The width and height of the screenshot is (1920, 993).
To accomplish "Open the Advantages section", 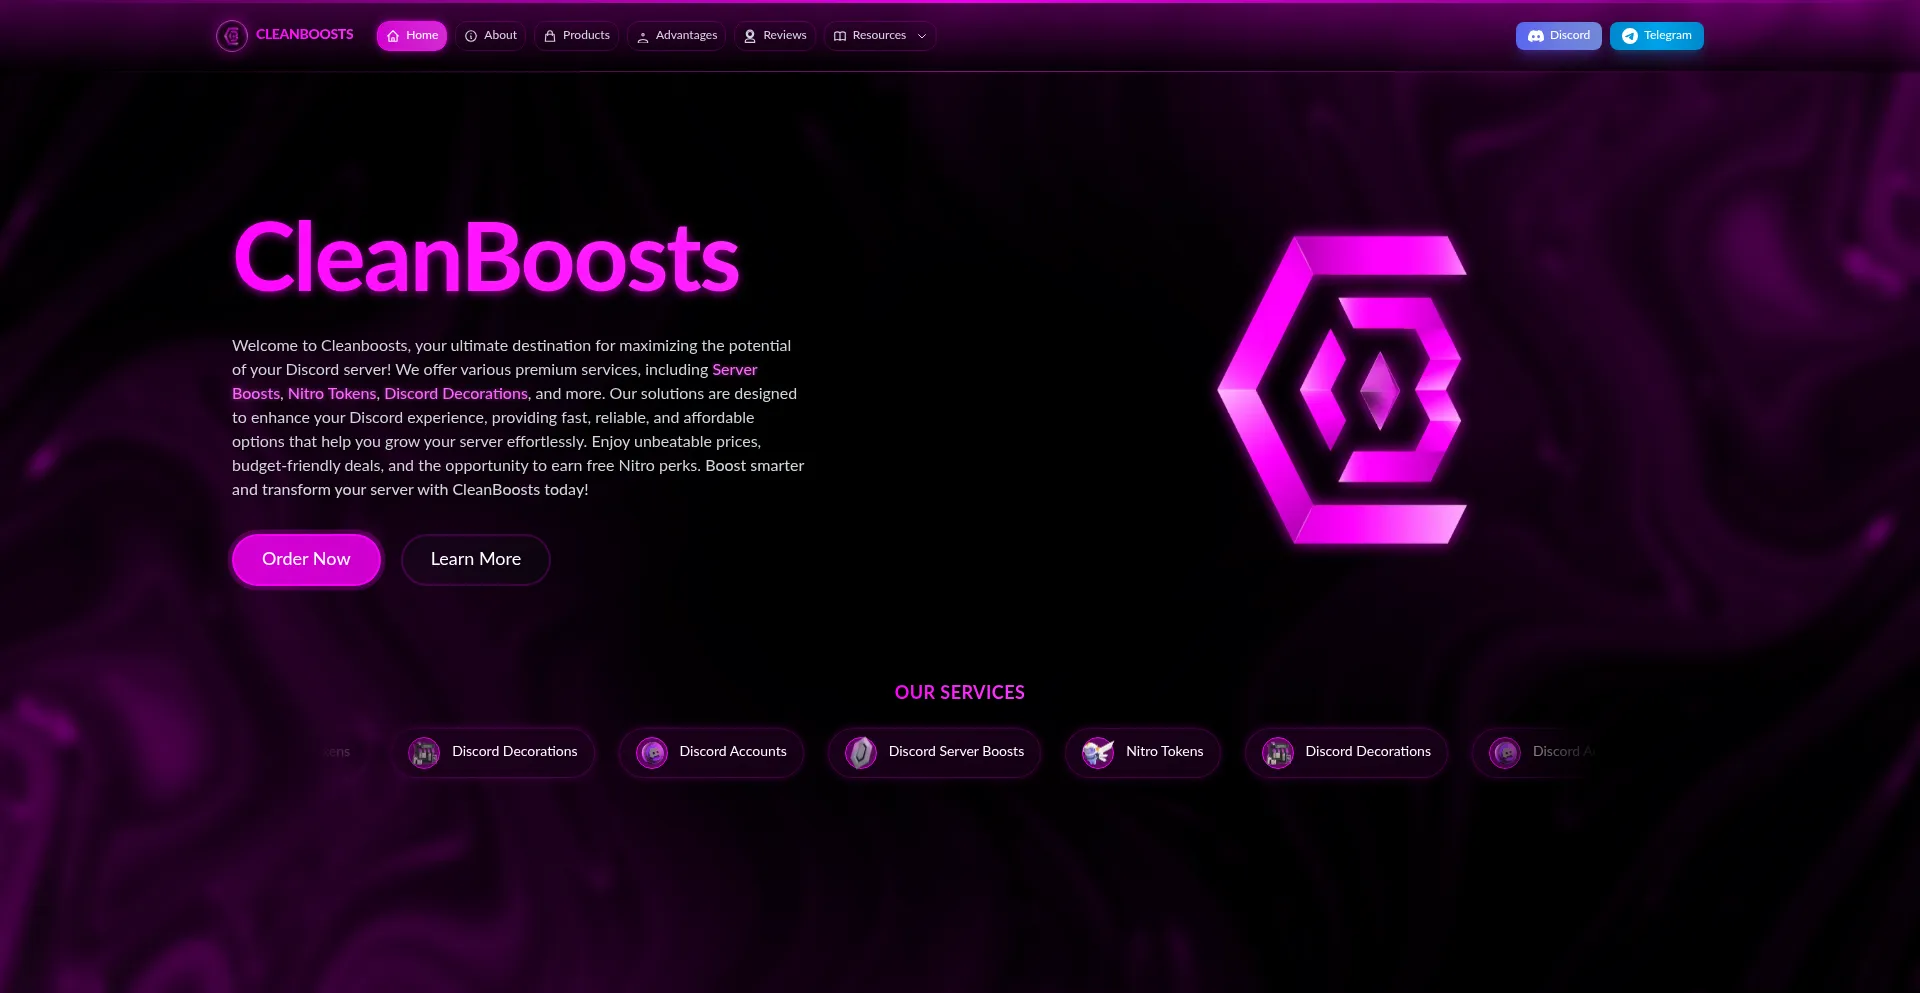I will tap(677, 36).
